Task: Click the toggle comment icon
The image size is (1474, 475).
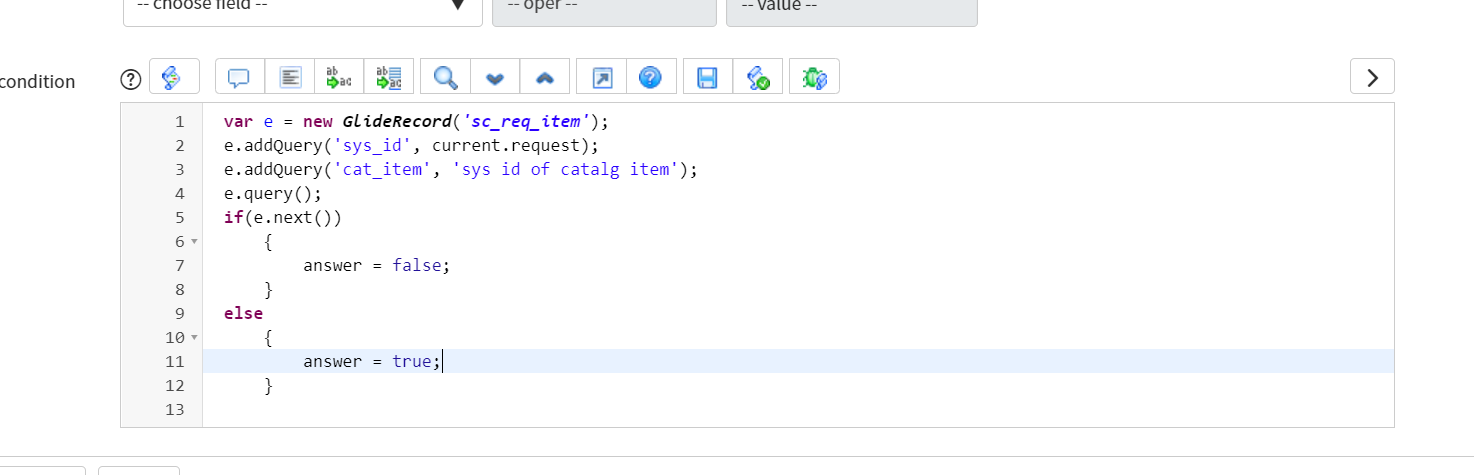Action: pos(239,77)
